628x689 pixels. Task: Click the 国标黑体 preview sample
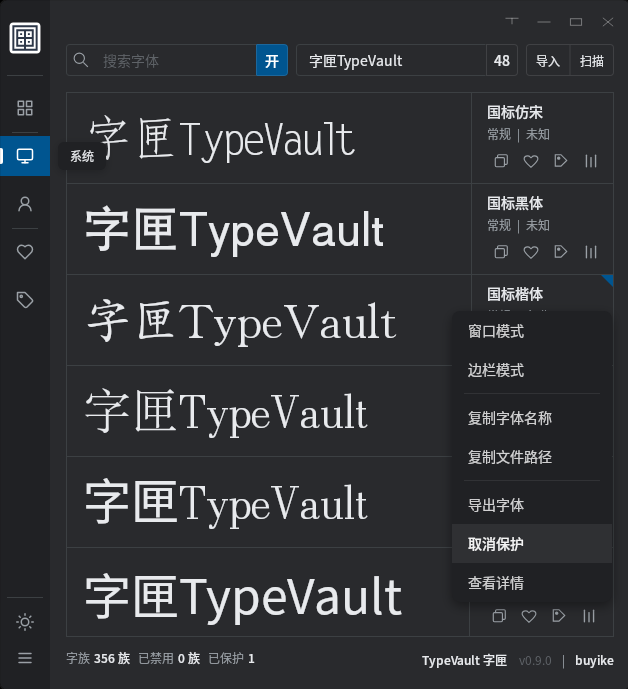(269, 229)
